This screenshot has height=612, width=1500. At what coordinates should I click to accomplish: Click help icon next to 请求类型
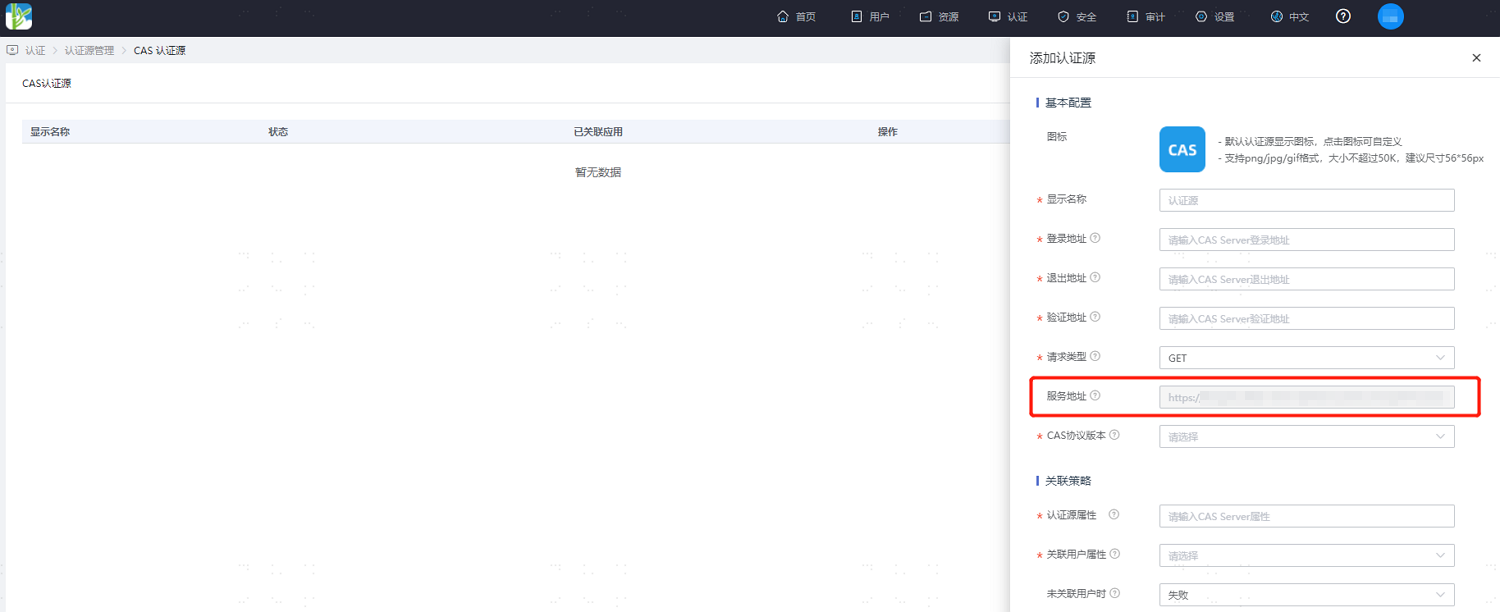pyautogui.click(x=1095, y=356)
